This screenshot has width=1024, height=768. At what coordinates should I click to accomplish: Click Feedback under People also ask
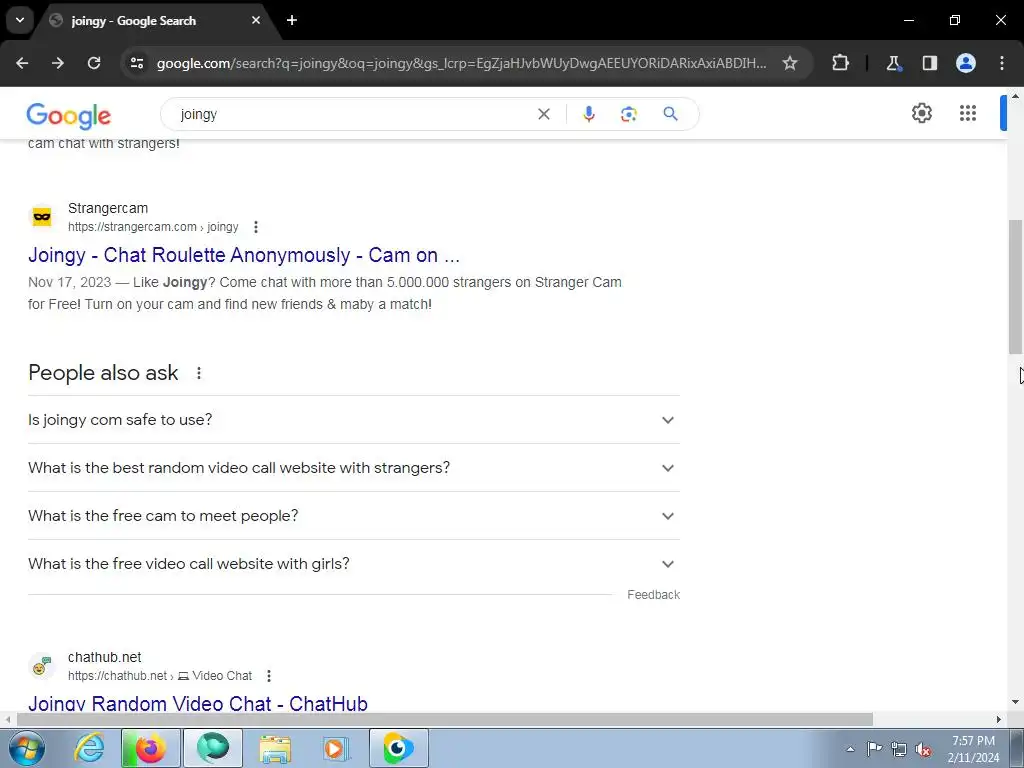(653, 595)
